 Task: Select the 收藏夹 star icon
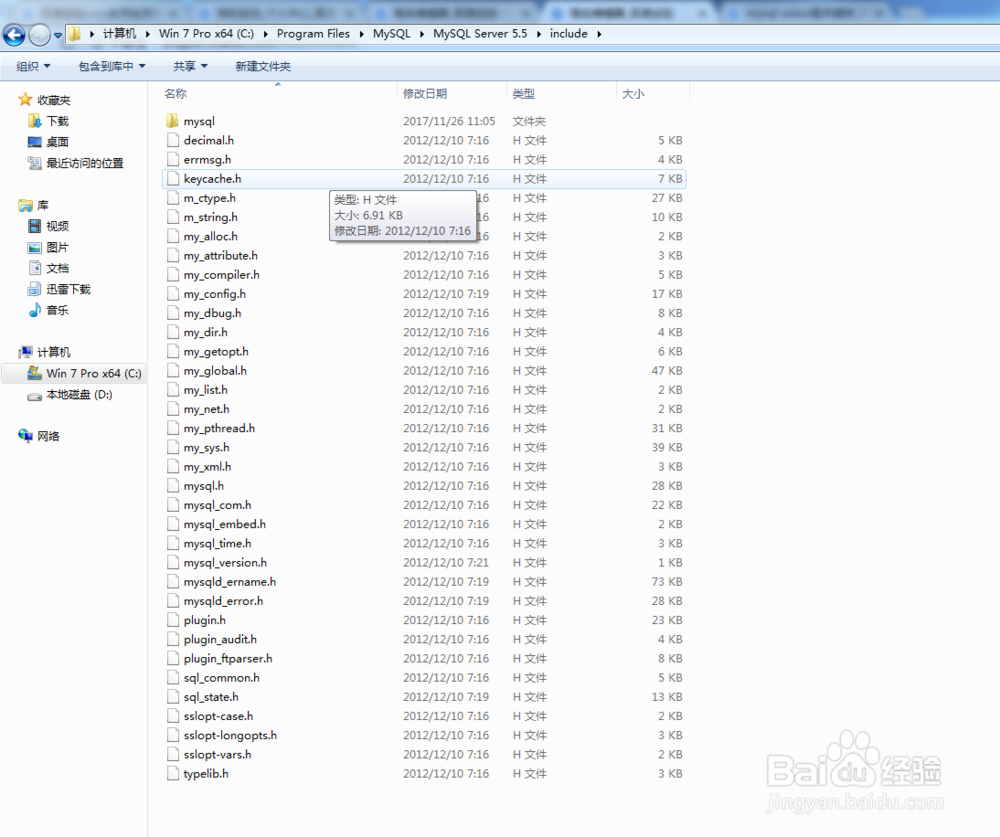coord(25,100)
